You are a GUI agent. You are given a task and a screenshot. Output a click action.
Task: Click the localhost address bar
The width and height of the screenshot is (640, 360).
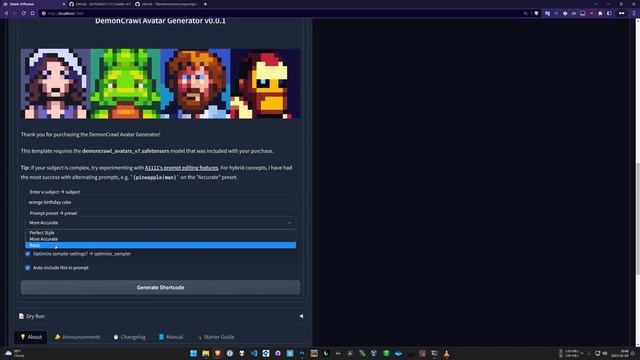click(x=282, y=13)
